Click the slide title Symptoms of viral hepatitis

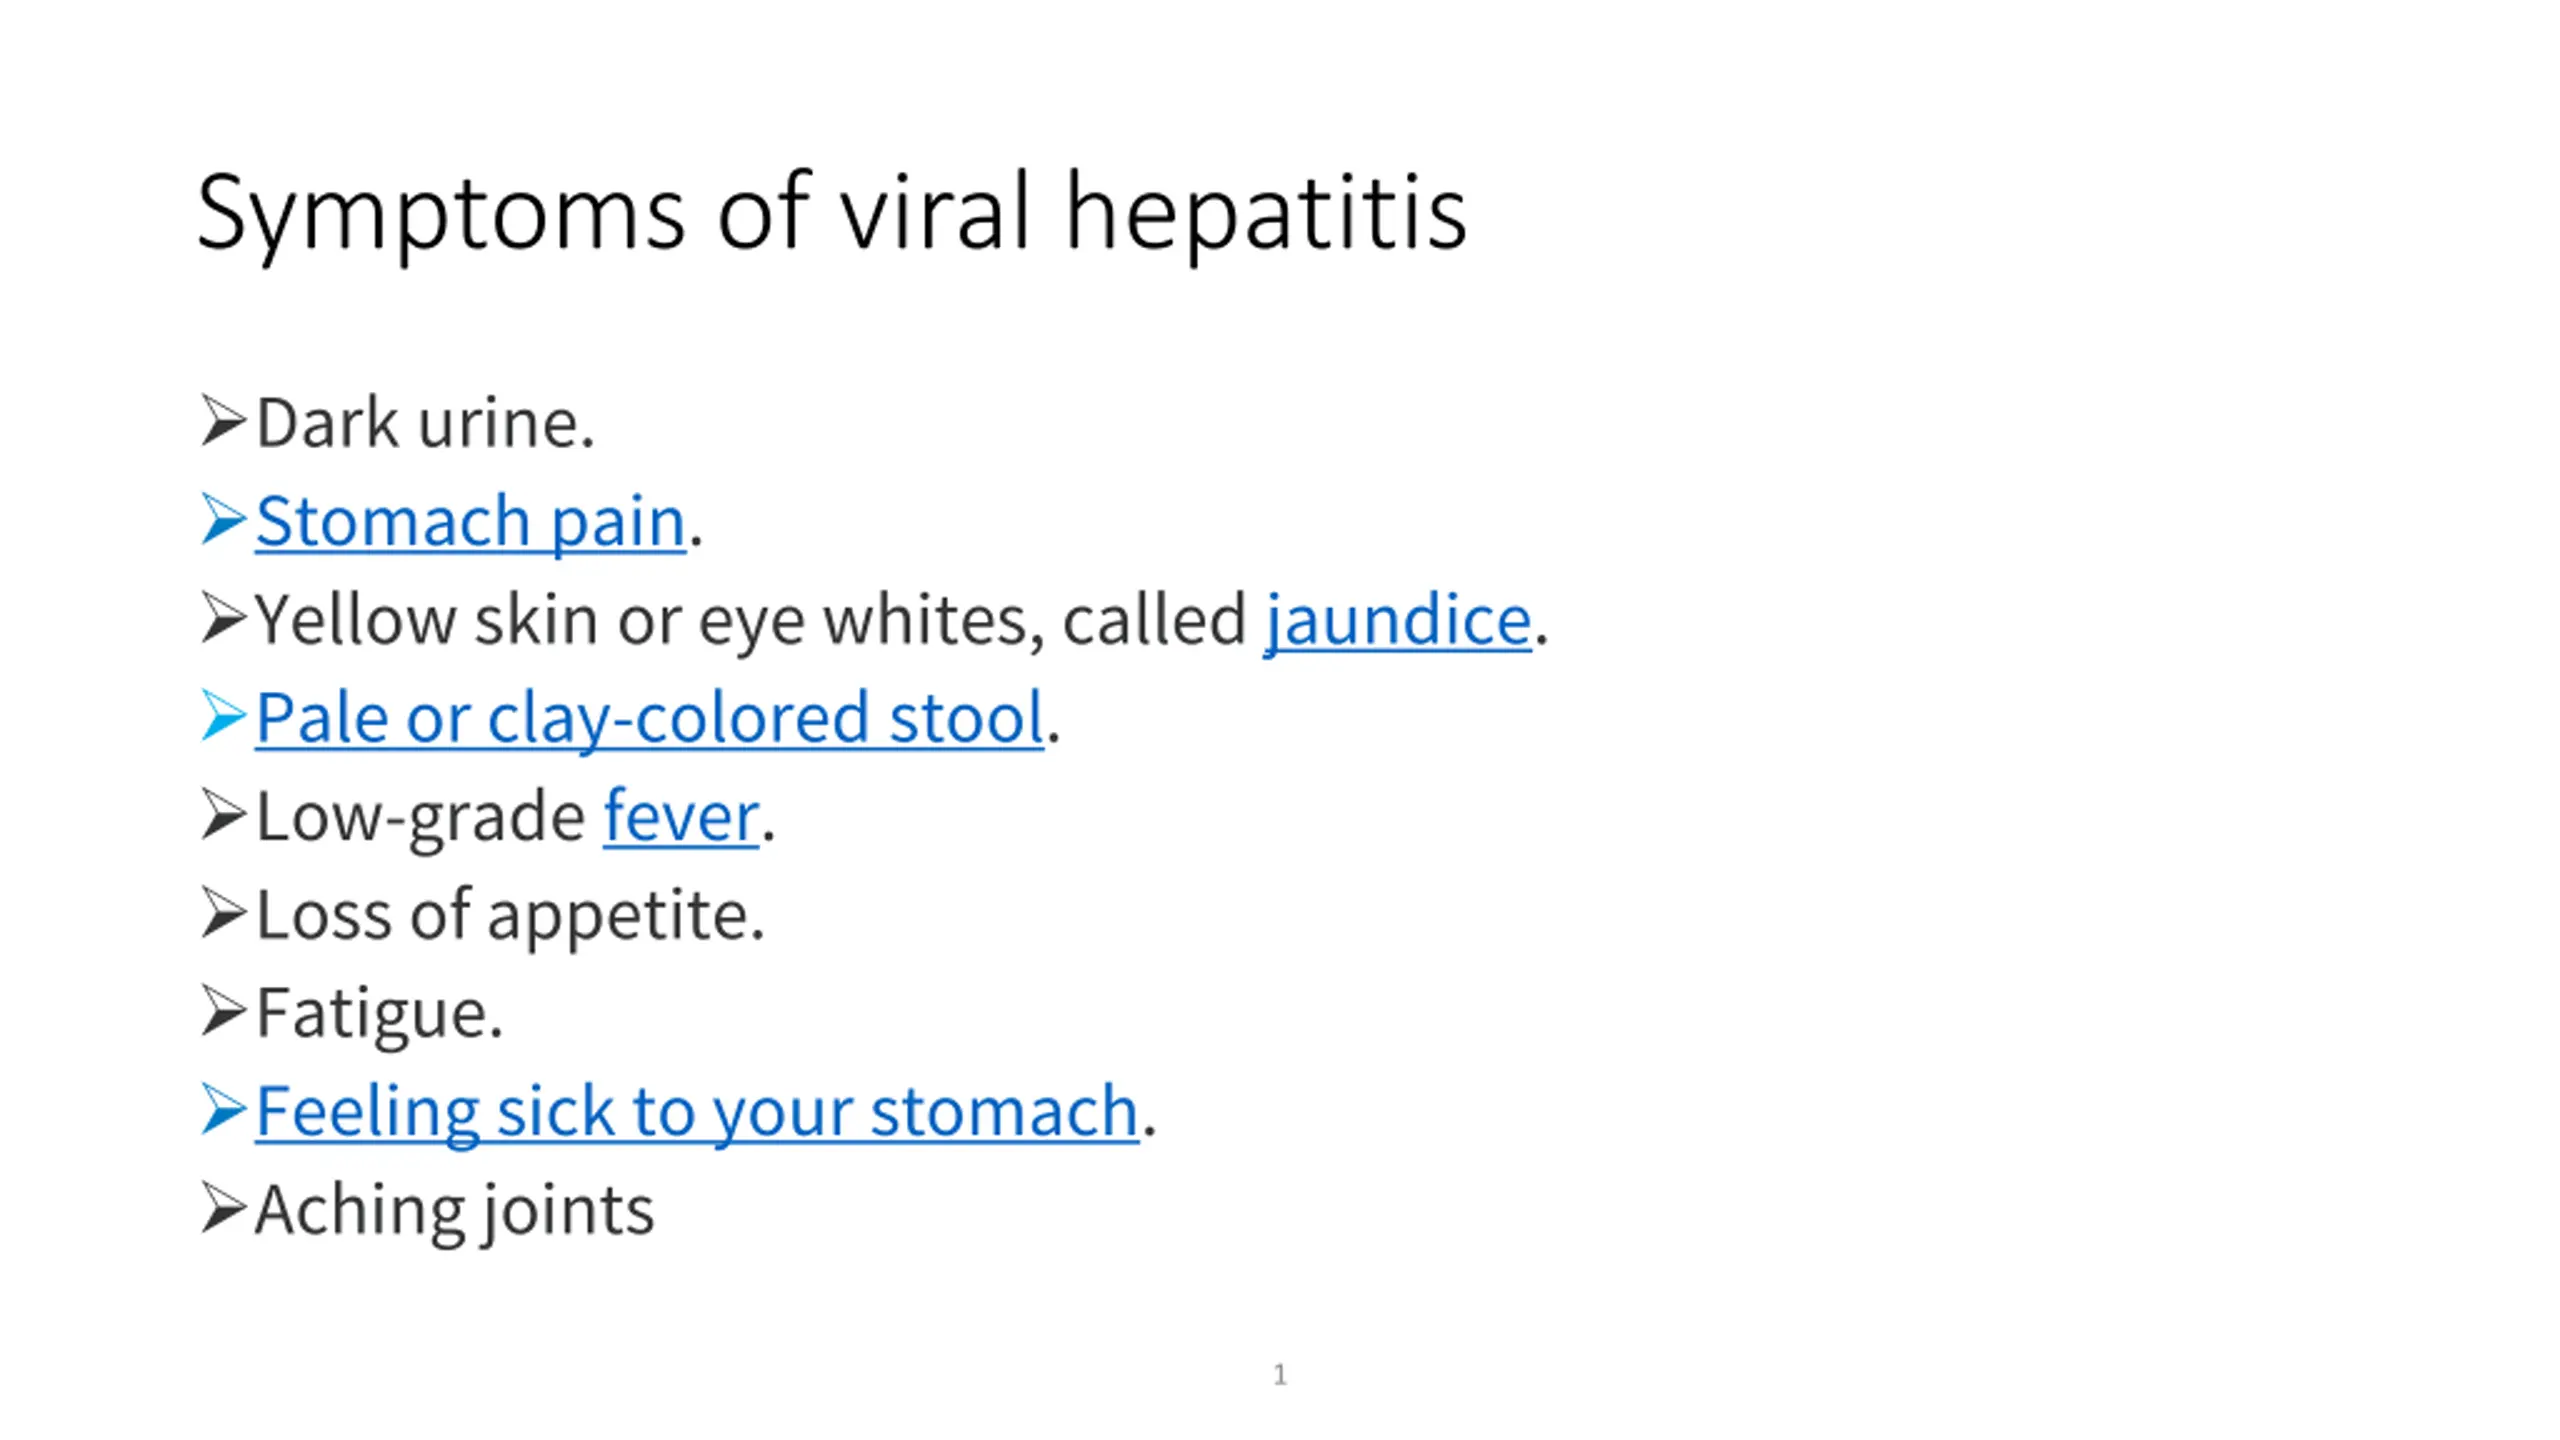[x=832, y=212]
